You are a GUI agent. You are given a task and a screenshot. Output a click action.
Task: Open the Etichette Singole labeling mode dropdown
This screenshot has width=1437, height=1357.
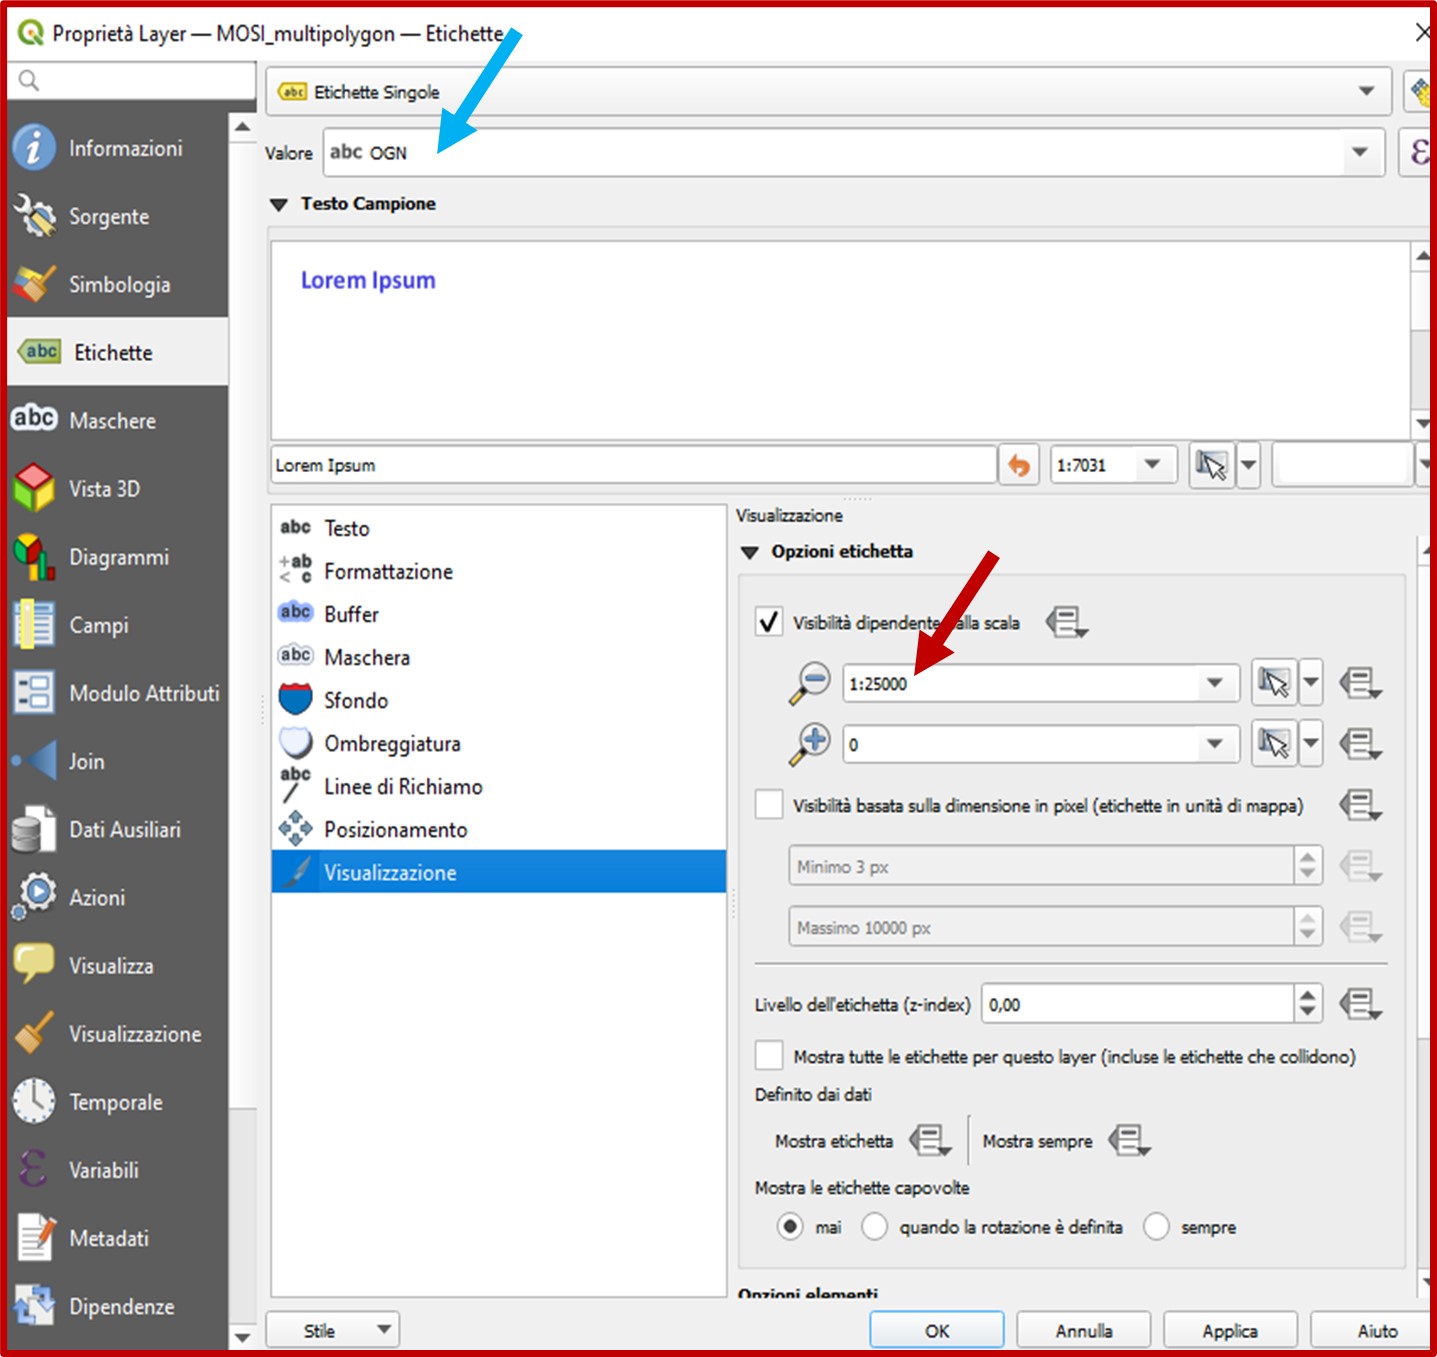tap(1366, 91)
